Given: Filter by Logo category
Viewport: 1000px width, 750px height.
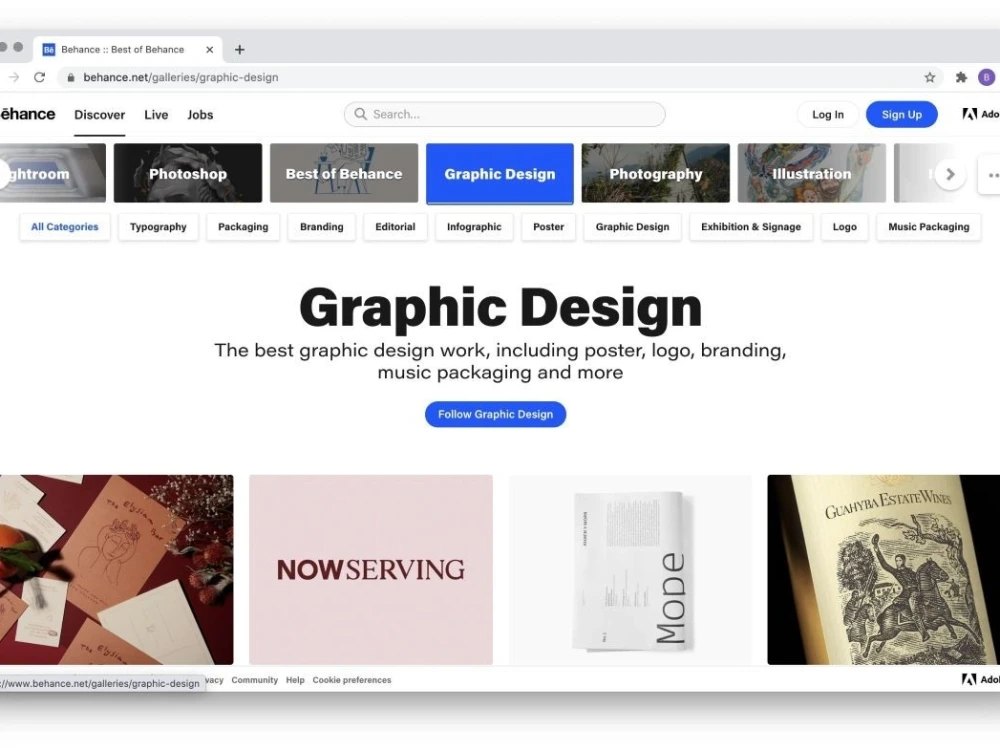Looking at the screenshot, I should 844,226.
